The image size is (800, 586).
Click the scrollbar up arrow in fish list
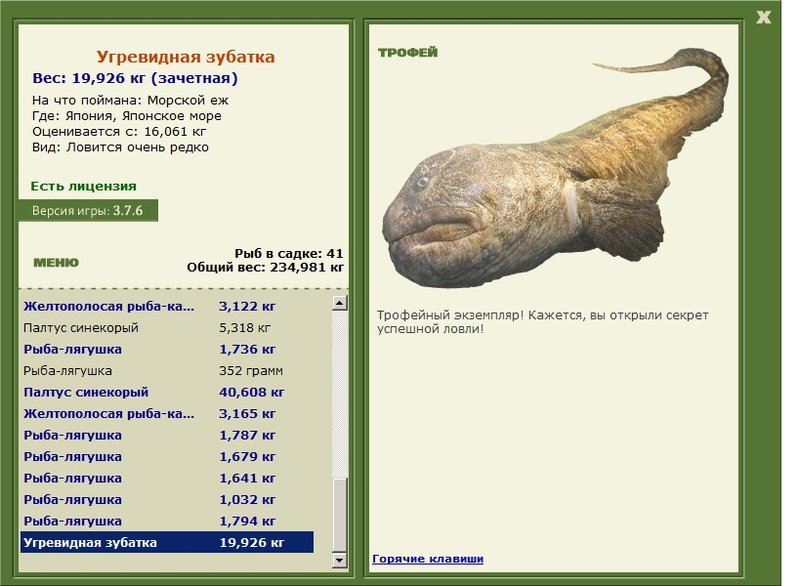pos(339,303)
